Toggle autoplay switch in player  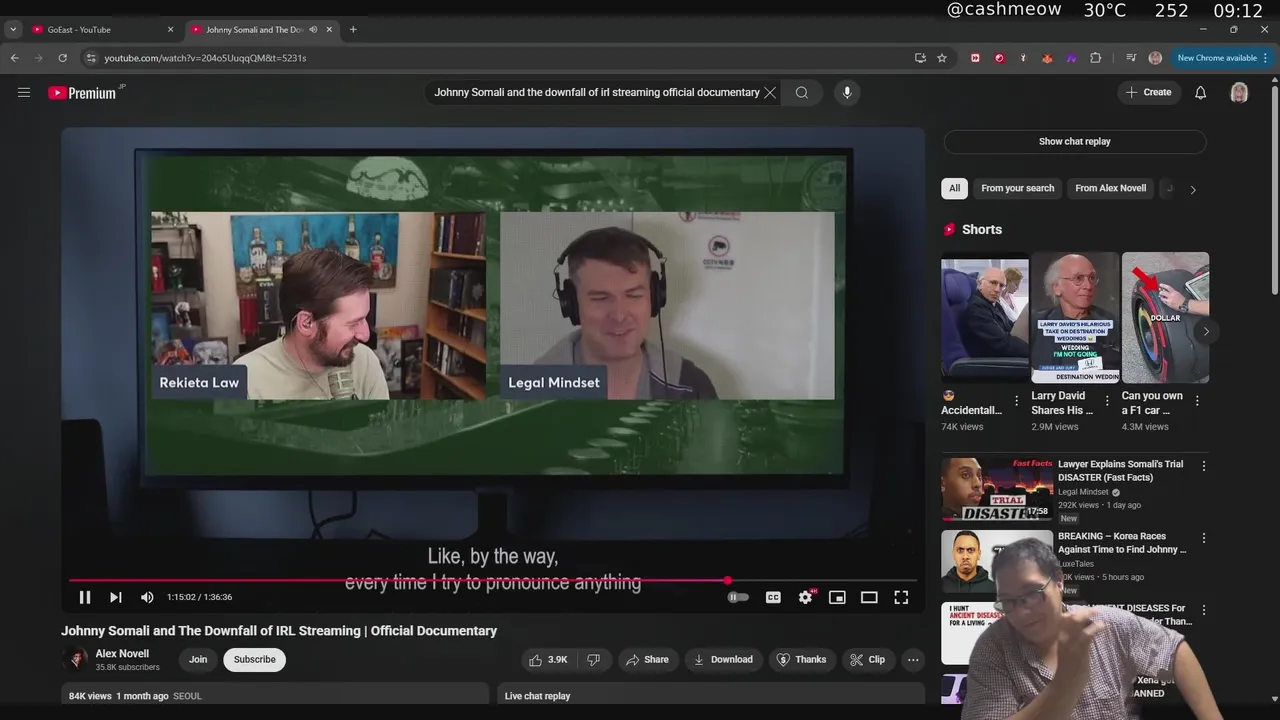[738, 597]
